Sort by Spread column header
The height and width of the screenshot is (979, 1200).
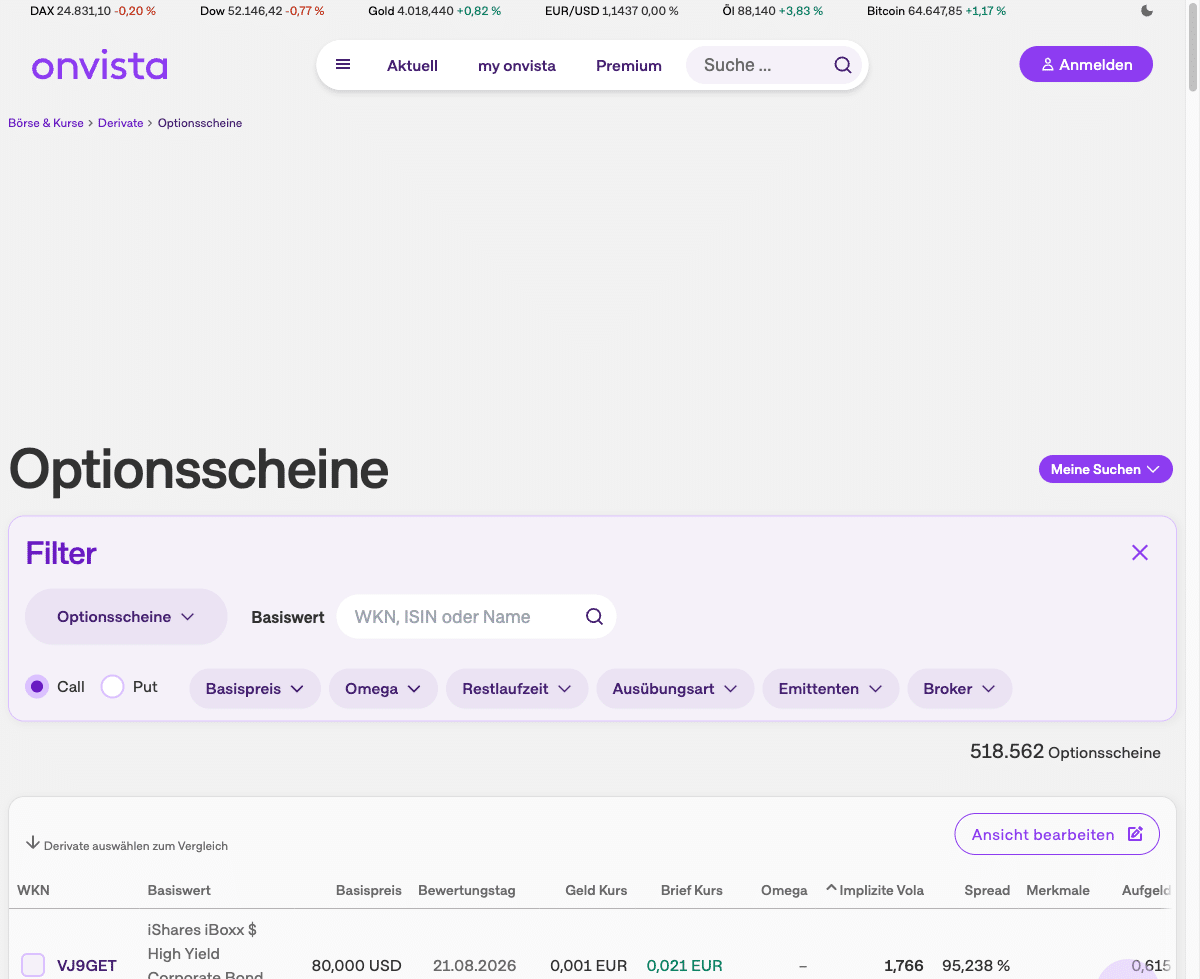[x=987, y=890]
